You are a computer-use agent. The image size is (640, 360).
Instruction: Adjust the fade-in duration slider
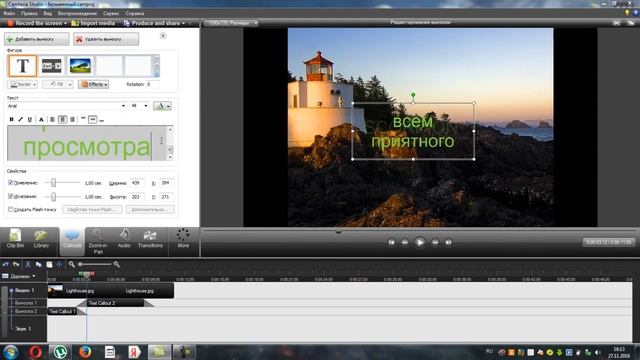tap(53, 183)
